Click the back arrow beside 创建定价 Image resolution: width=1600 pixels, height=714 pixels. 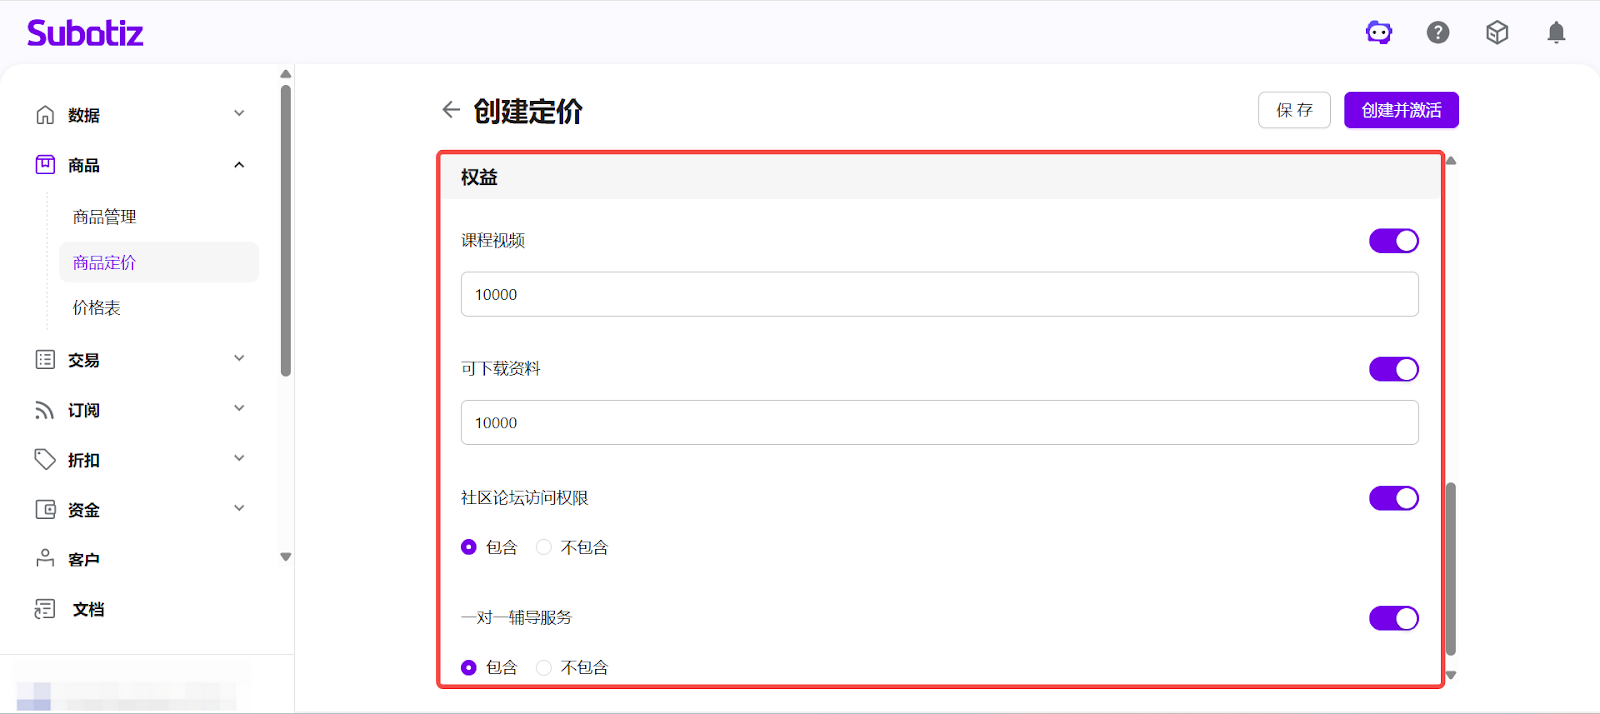tap(451, 110)
